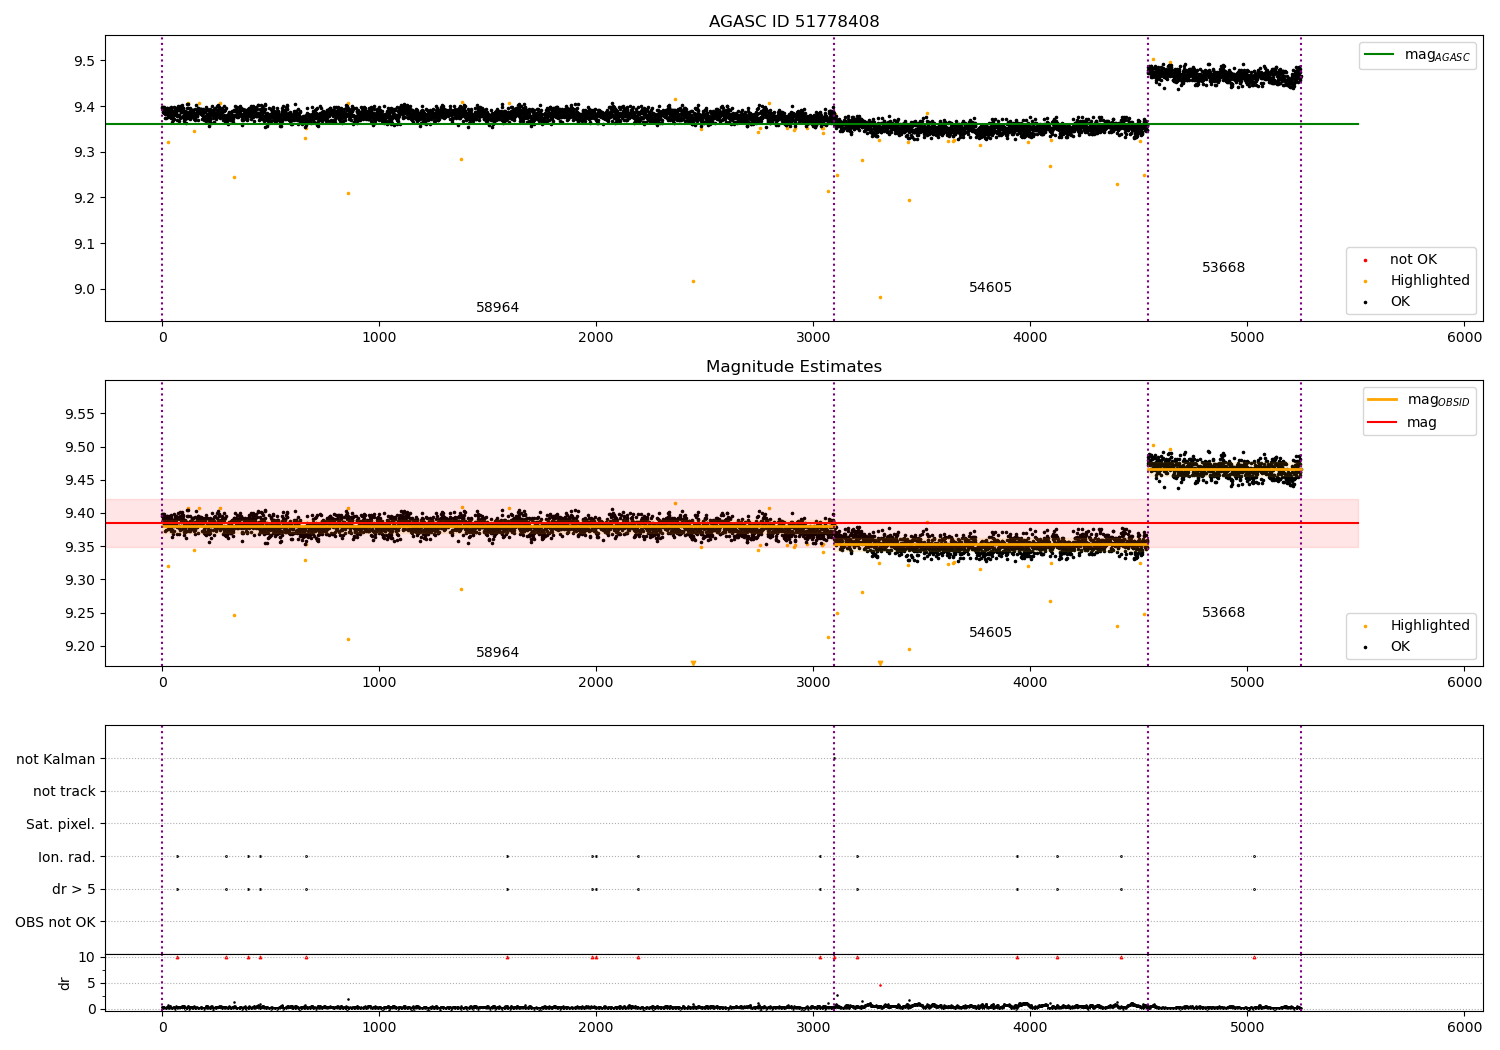Click the 'Ion. rad.' axis label

pos(67,857)
